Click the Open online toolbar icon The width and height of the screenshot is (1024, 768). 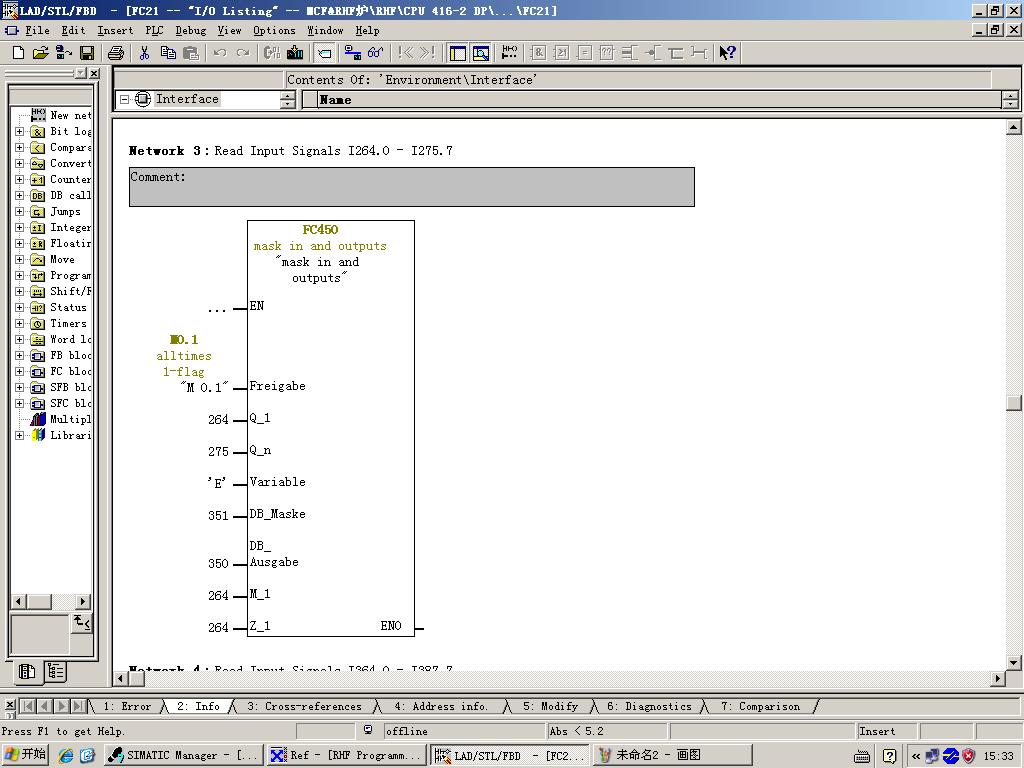click(x=63, y=53)
